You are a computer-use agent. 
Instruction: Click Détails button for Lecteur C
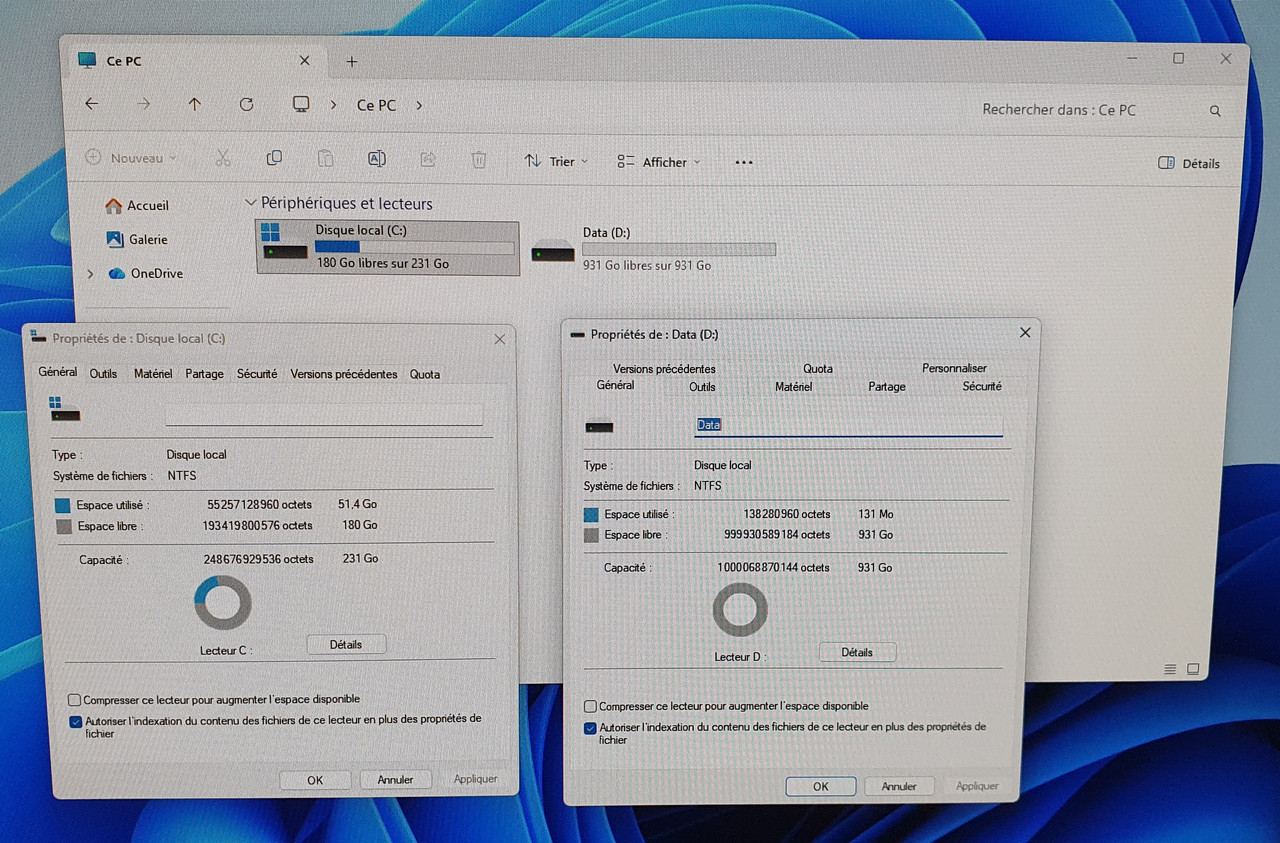[x=346, y=645]
